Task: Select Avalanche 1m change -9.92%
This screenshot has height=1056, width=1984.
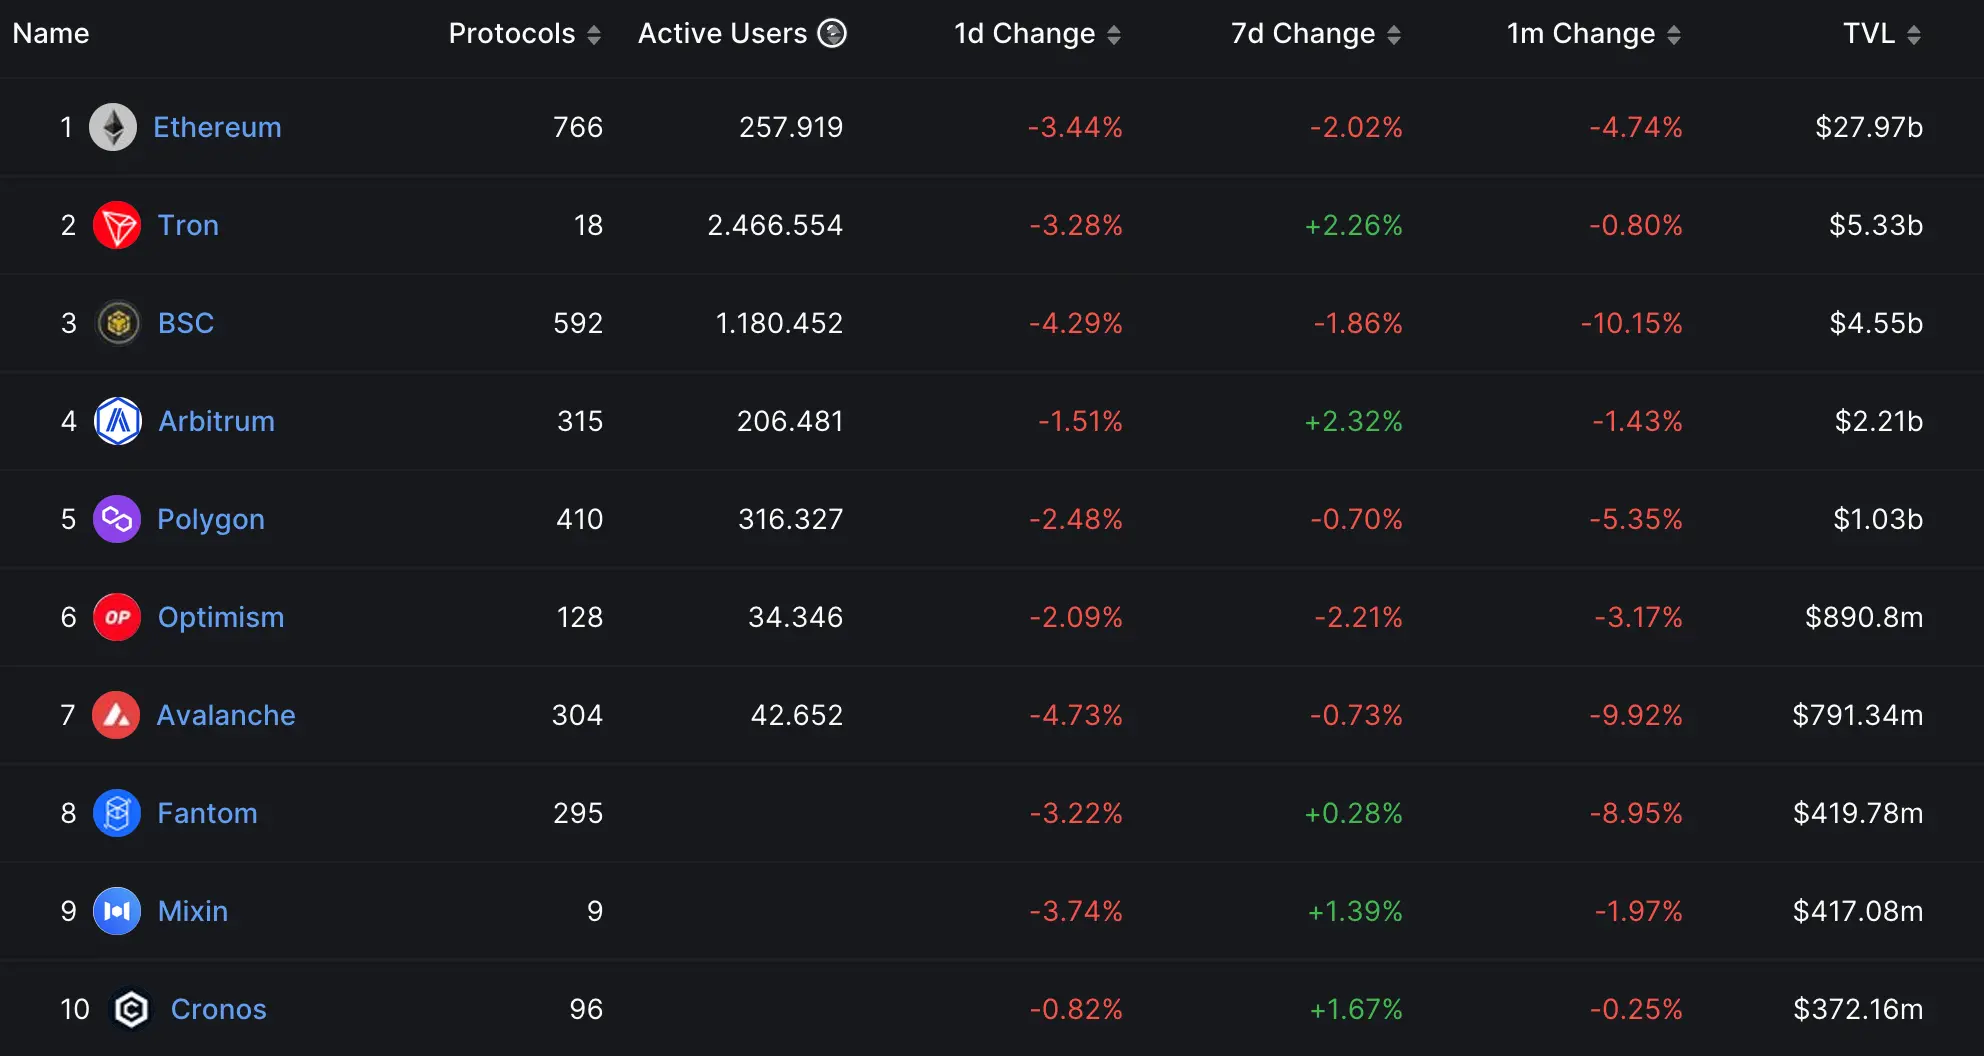Action: pos(1636,715)
